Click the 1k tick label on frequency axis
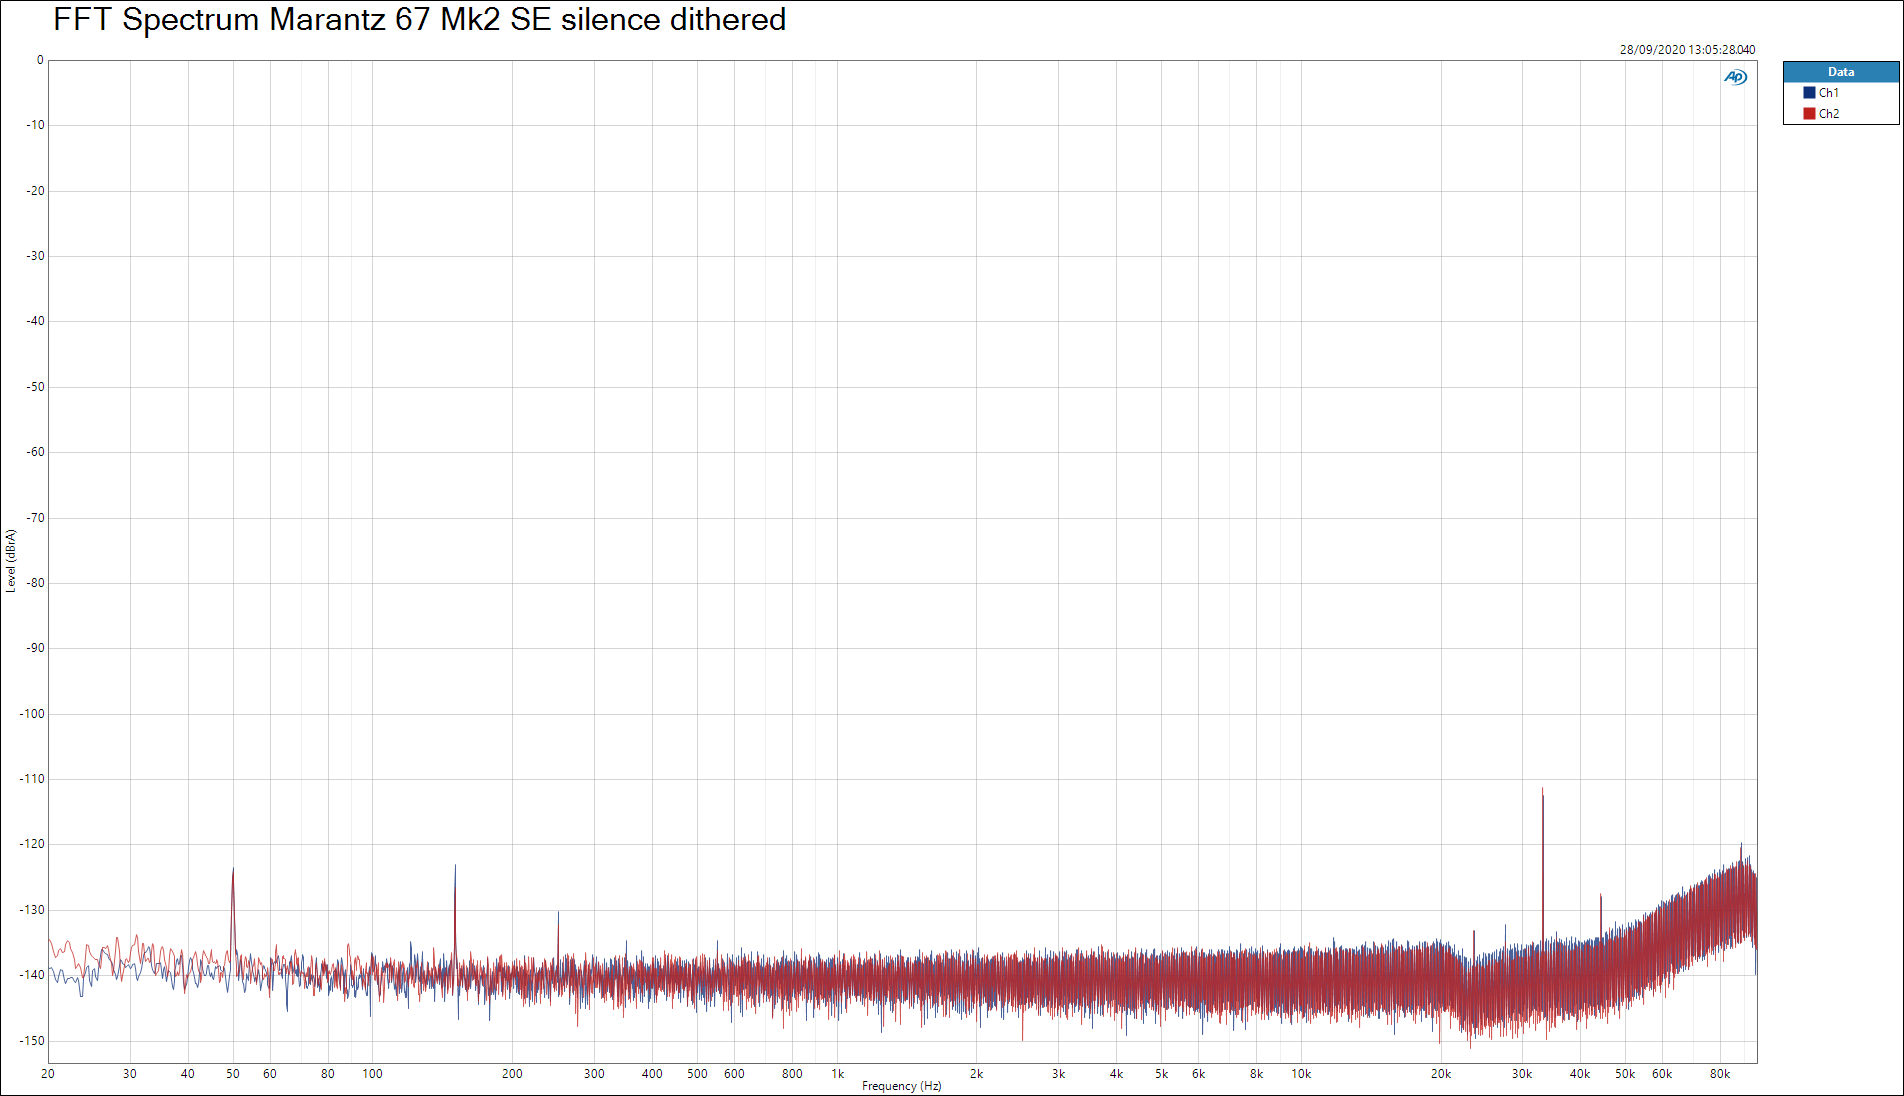Image resolution: width=1904 pixels, height=1096 pixels. pos(837,1074)
